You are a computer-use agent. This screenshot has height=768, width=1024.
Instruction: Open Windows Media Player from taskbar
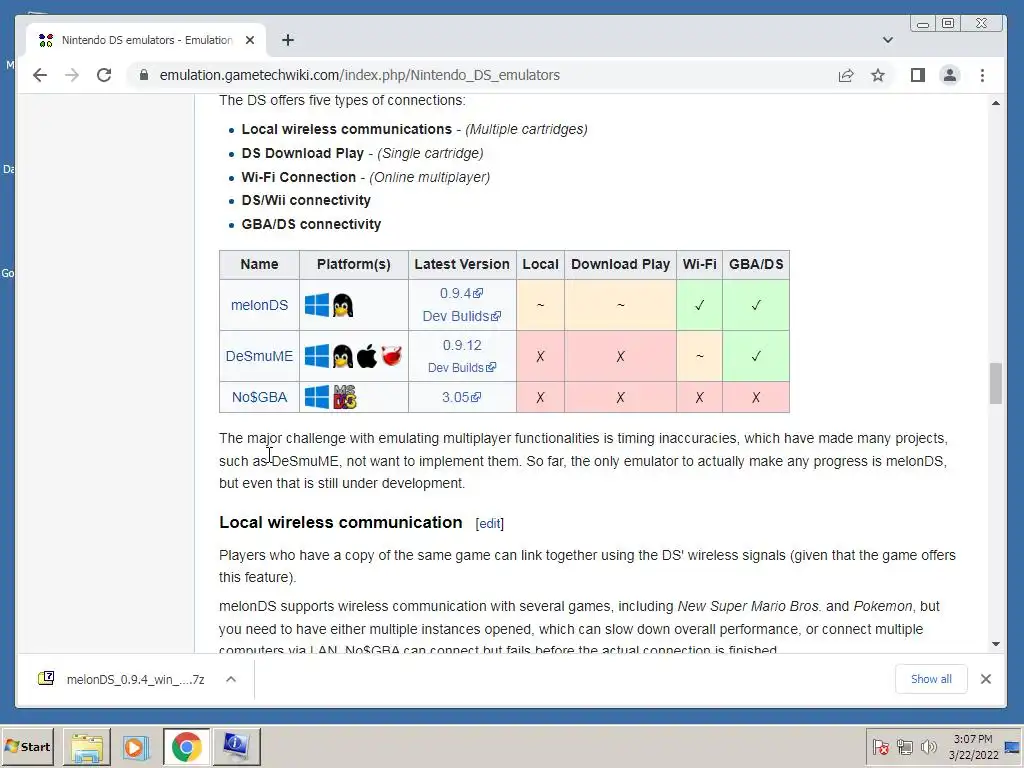(x=136, y=747)
